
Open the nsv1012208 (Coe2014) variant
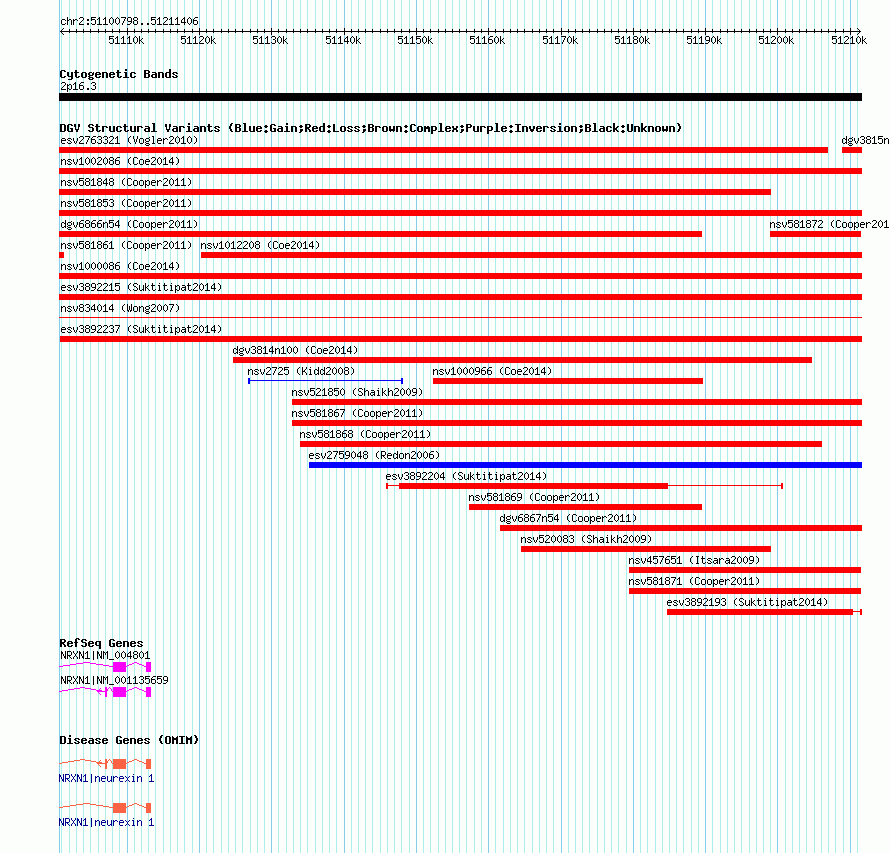261,245
